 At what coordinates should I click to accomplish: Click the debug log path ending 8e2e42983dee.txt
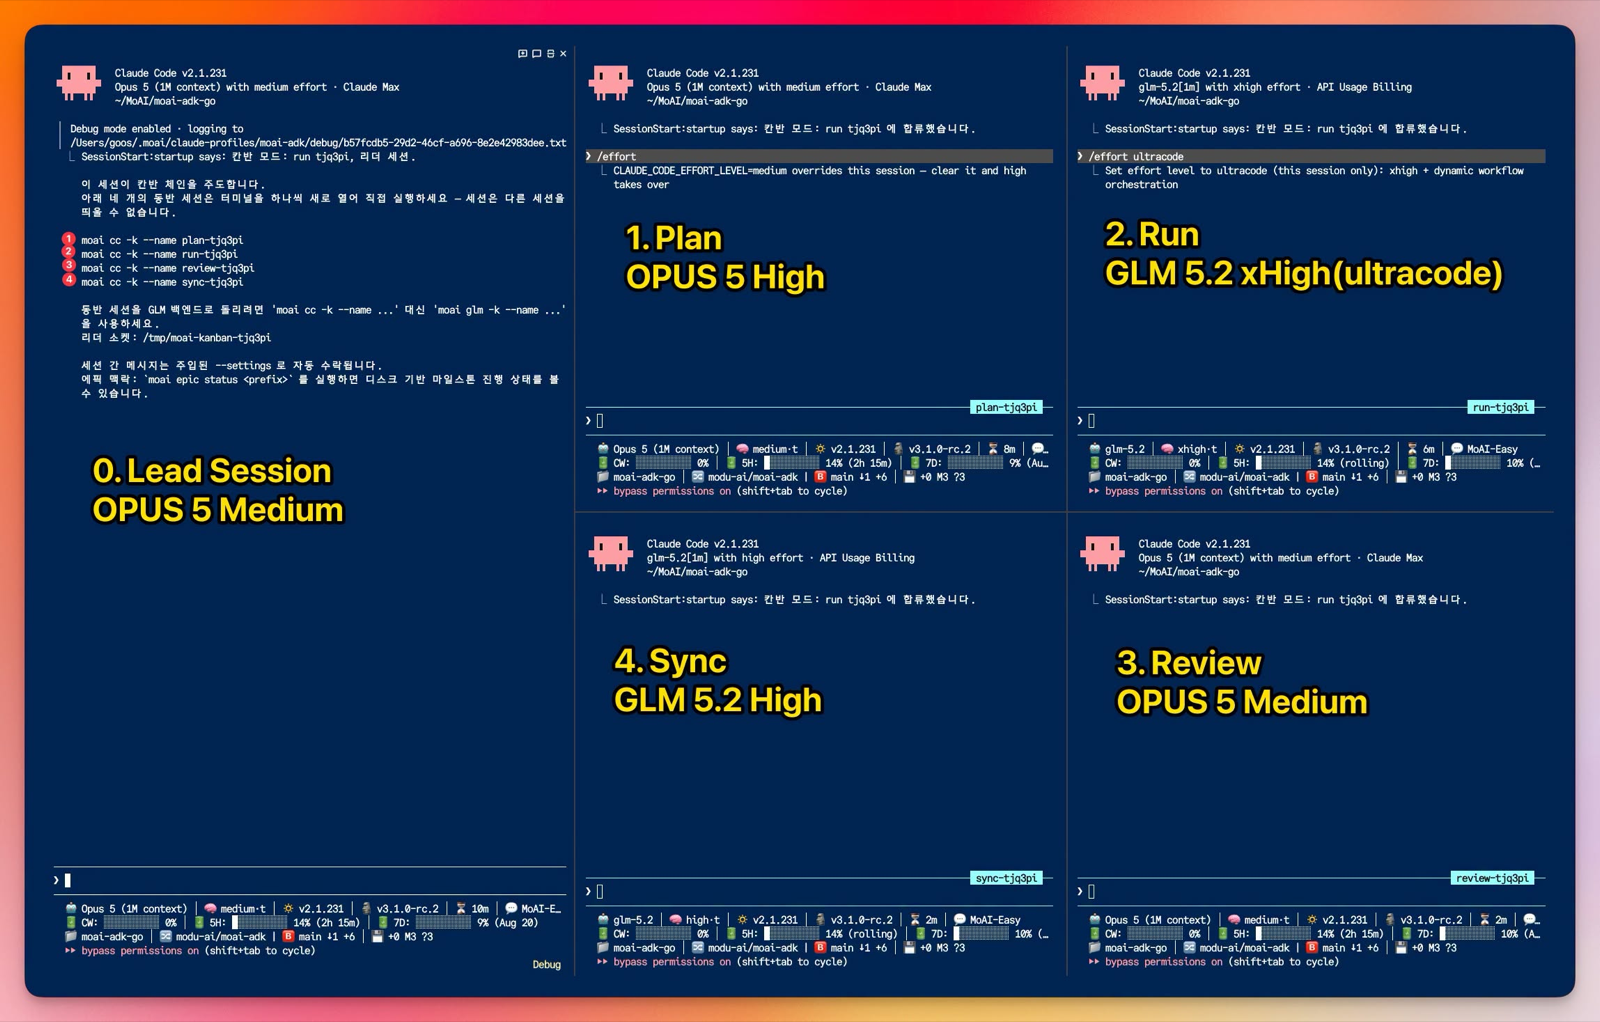(318, 143)
